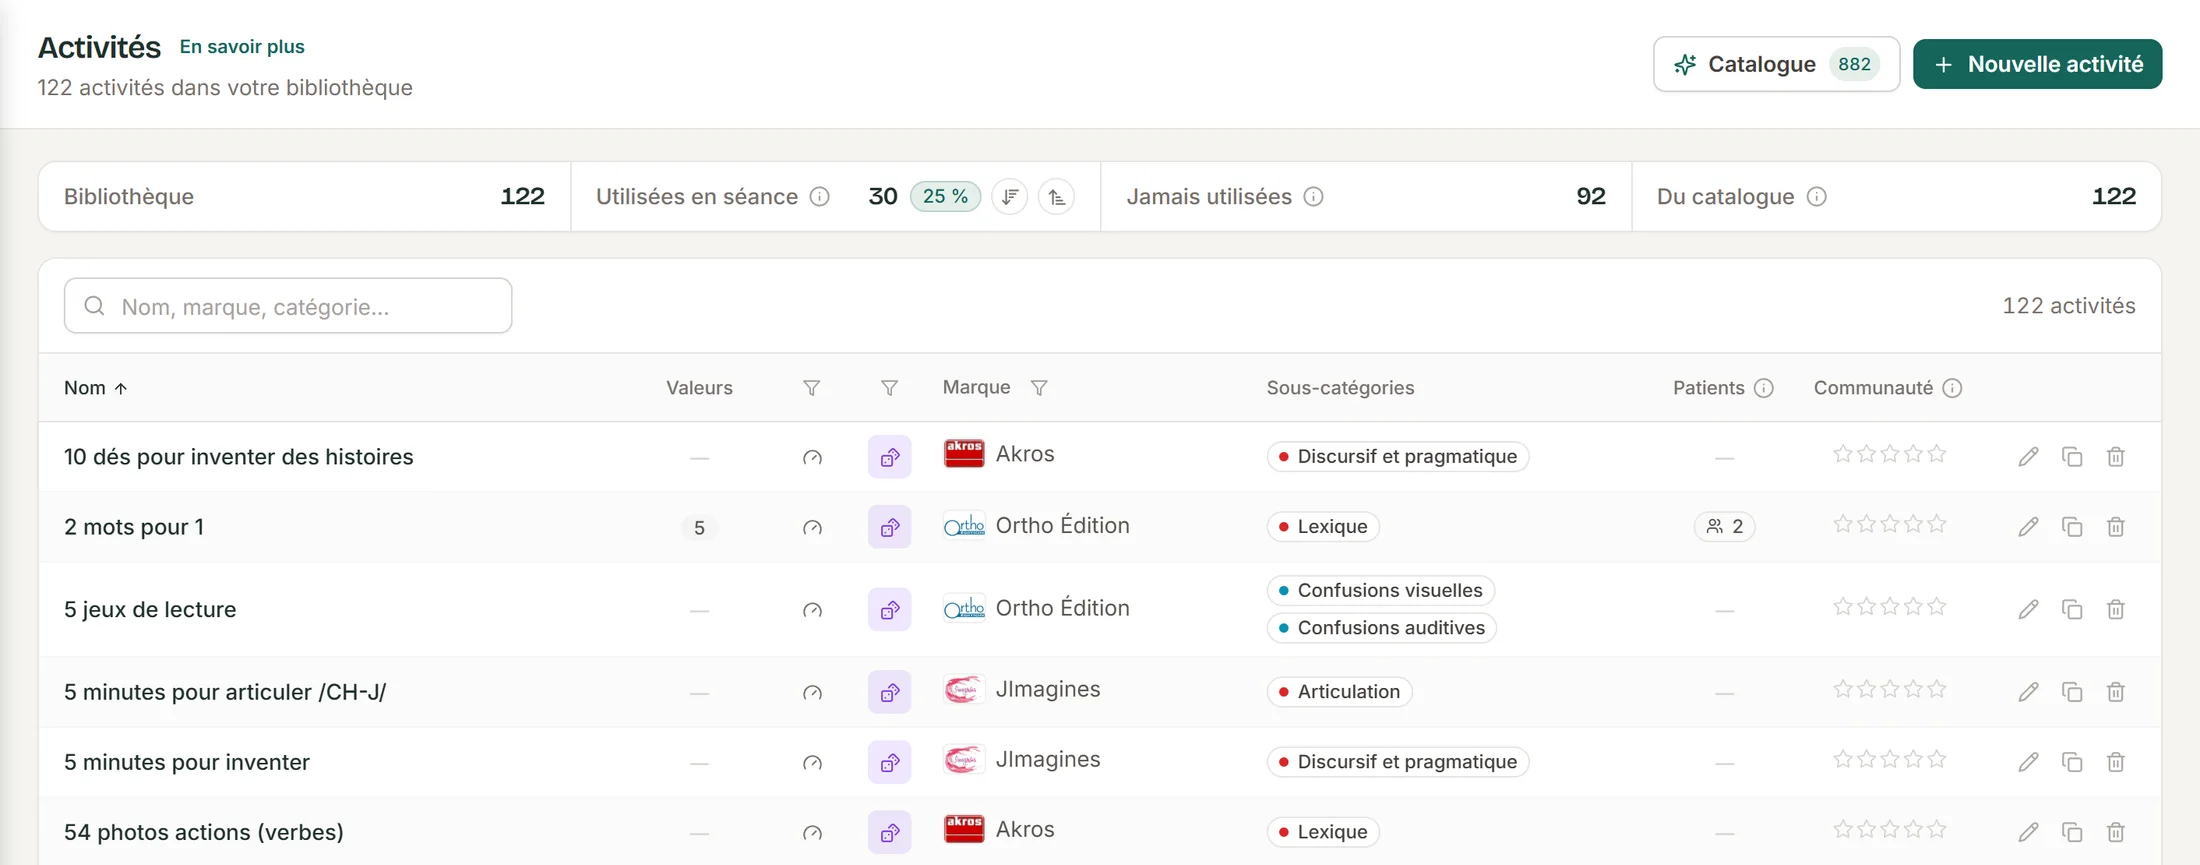Edit 10 dés pour inventer des histoires
Image resolution: width=2200 pixels, height=865 pixels.
tap(2028, 457)
